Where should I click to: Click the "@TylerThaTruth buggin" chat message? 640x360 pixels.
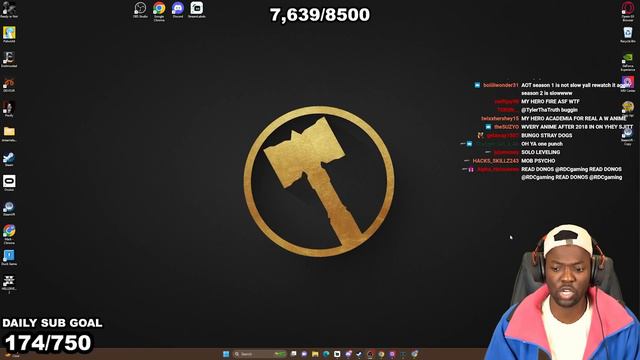pyautogui.click(x=549, y=110)
